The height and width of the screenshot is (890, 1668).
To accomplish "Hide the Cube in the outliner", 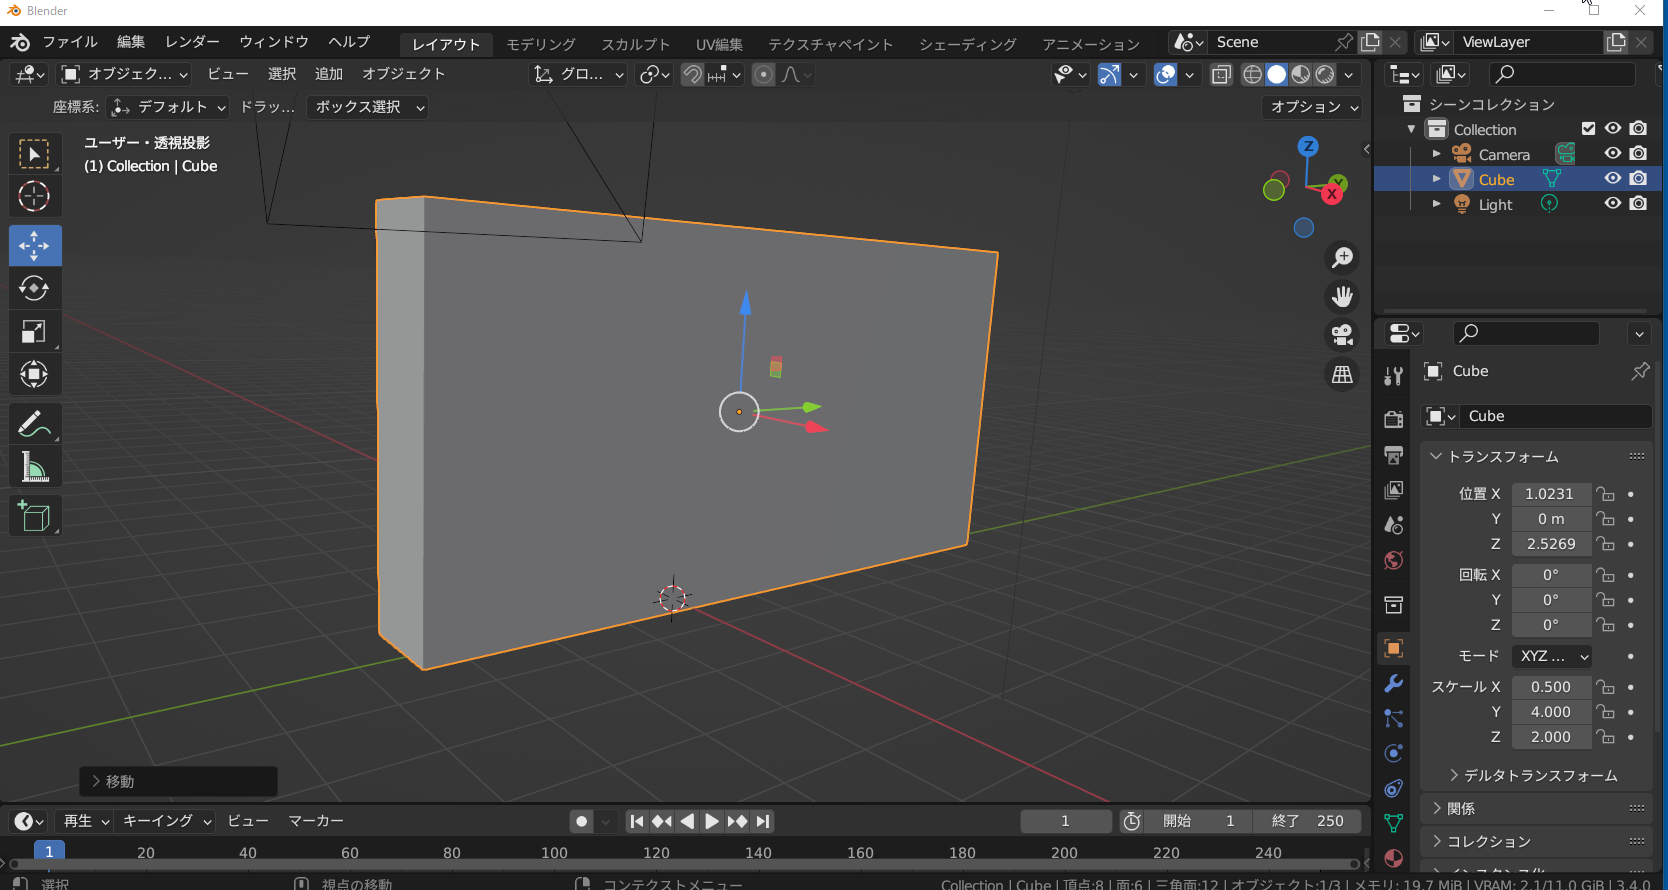I will coord(1612,178).
